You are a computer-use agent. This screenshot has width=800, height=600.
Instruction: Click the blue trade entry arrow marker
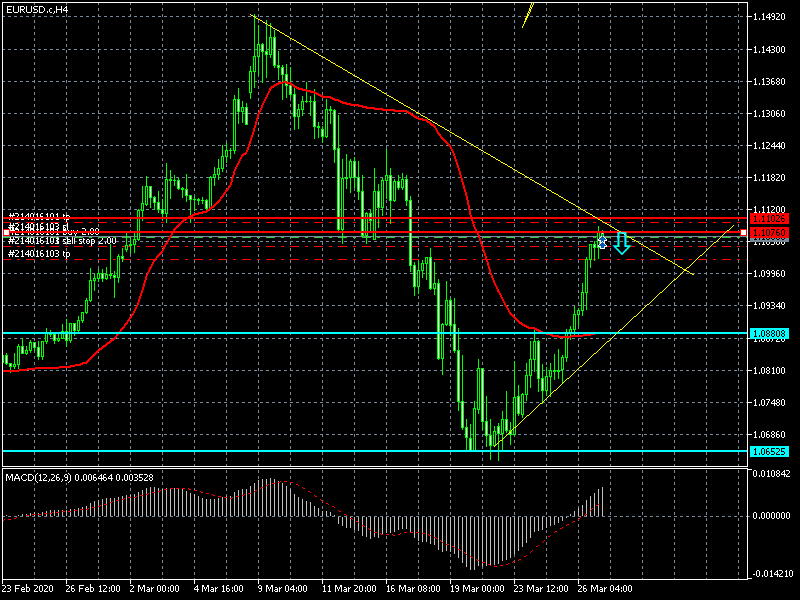pyautogui.click(x=602, y=242)
